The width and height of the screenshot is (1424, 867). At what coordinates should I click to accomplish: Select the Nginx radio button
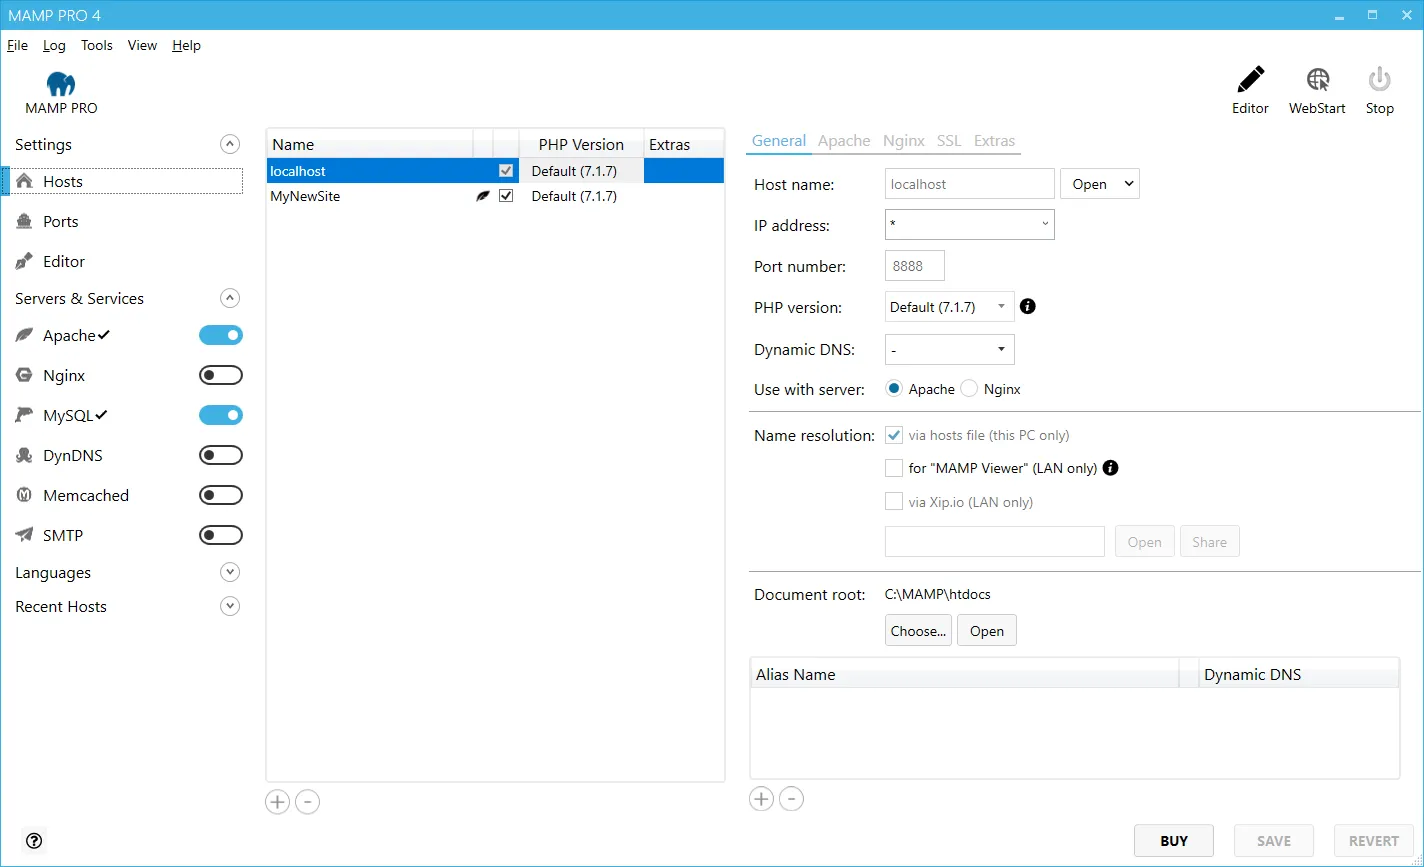click(x=969, y=389)
